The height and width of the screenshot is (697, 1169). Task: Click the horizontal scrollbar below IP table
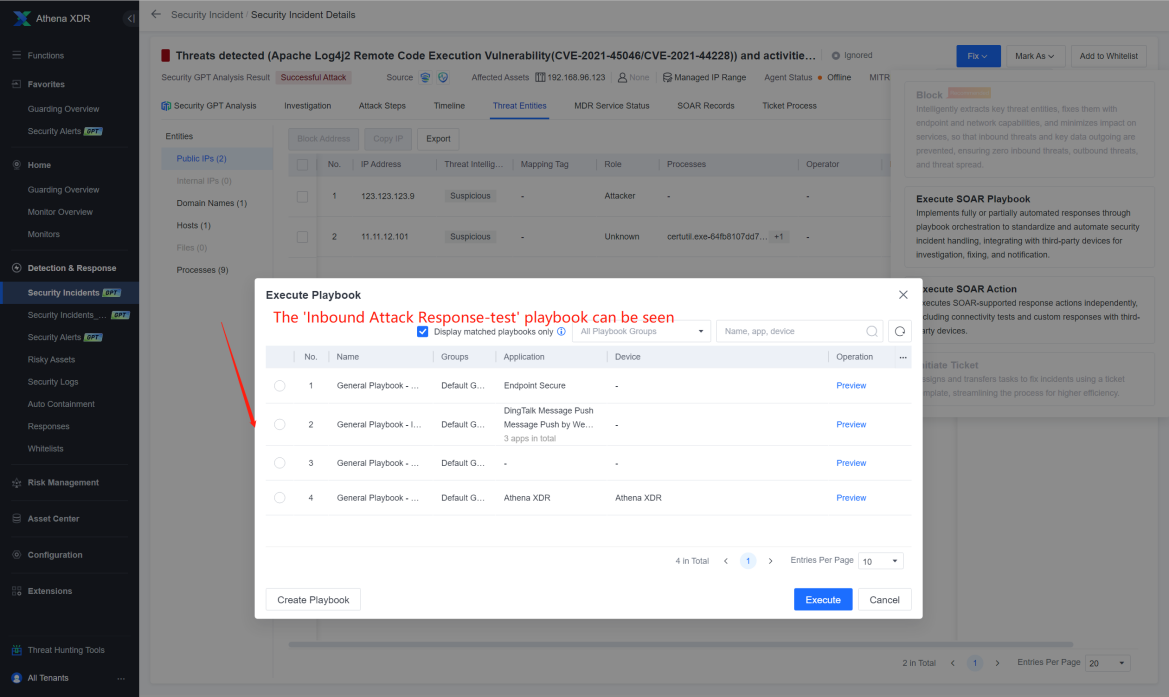680,644
